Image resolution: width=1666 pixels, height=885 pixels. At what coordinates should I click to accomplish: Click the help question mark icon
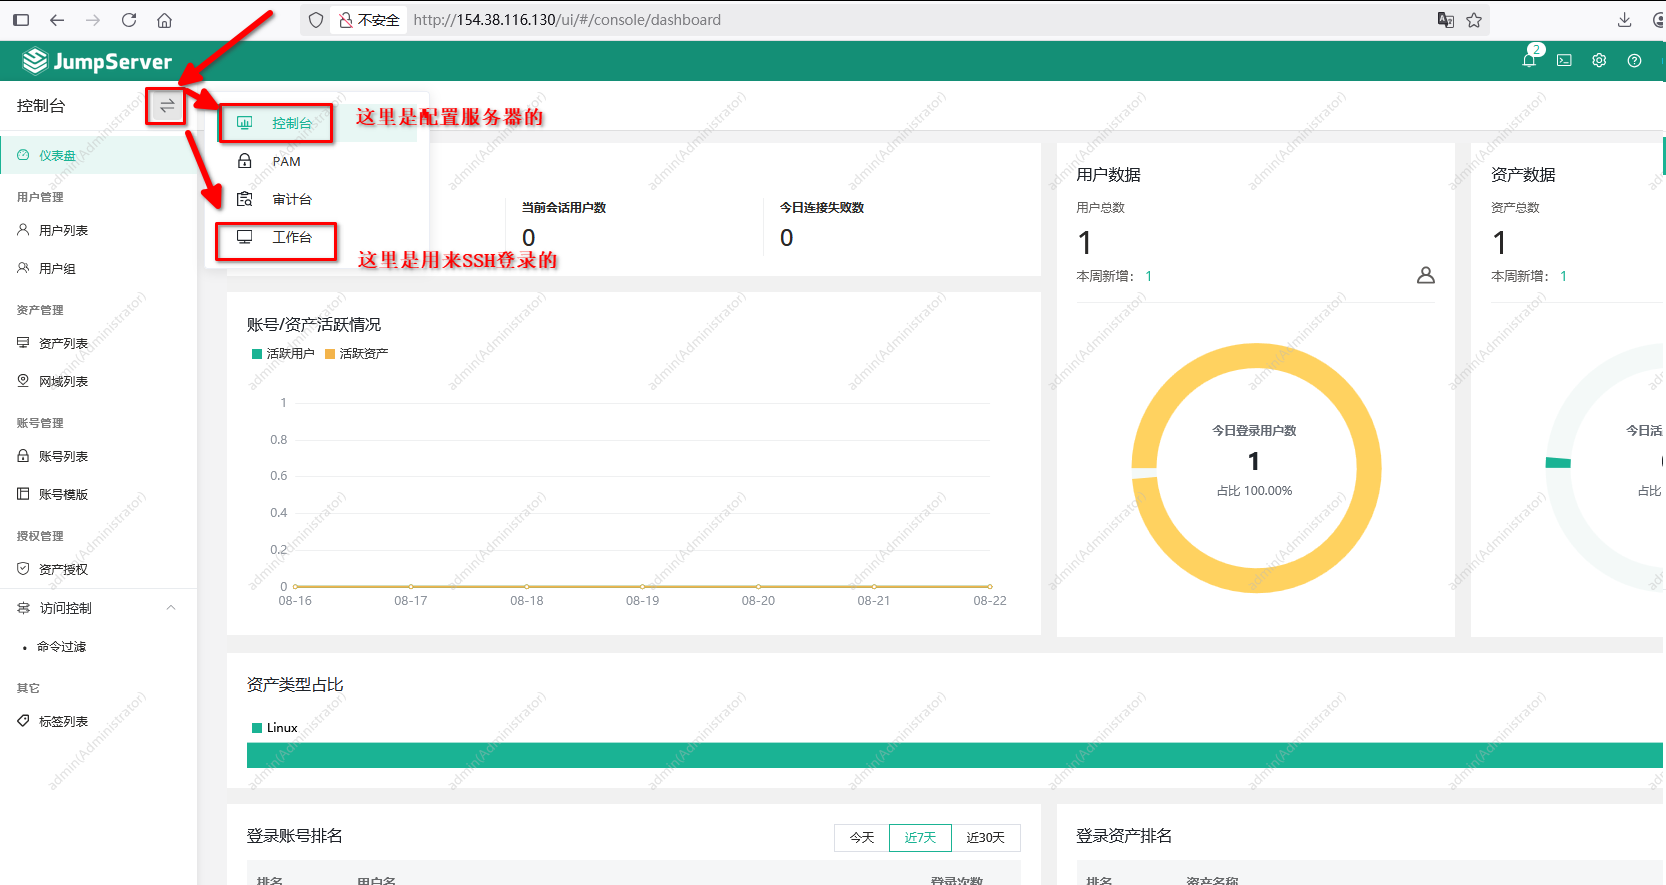[x=1634, y=61]
